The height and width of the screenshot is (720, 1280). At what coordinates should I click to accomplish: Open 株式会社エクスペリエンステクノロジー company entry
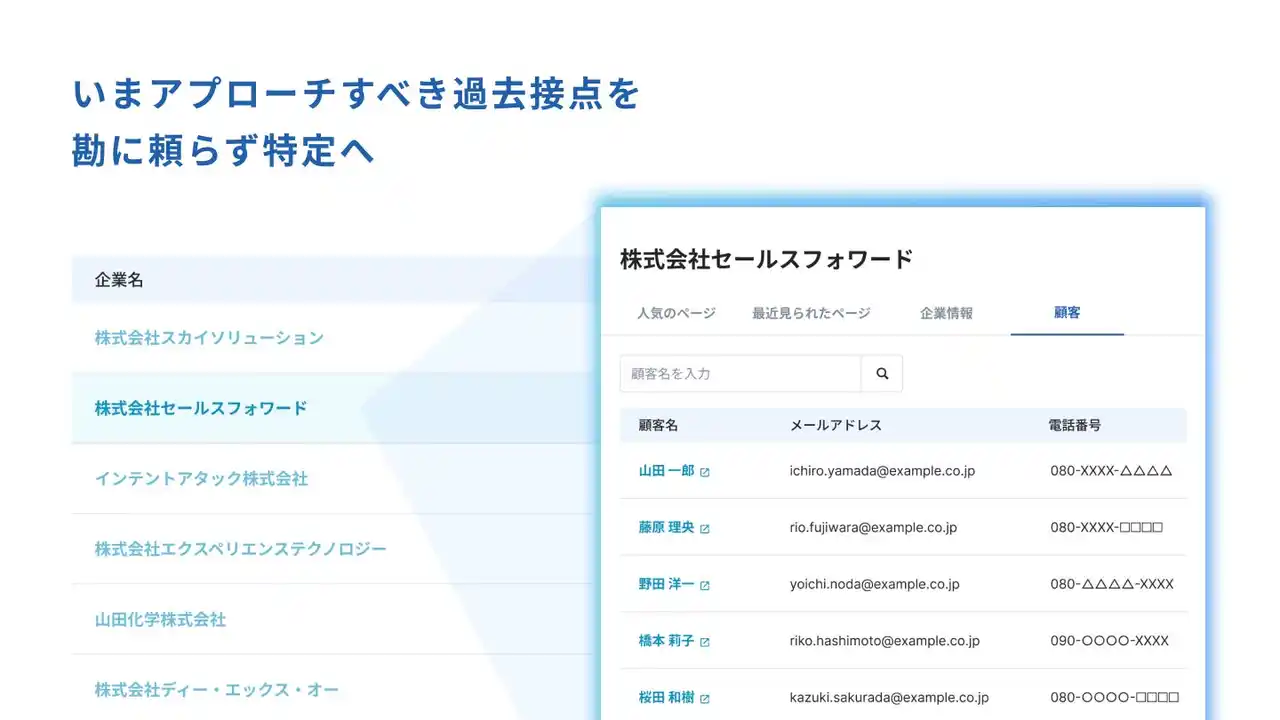pos(240,549)
